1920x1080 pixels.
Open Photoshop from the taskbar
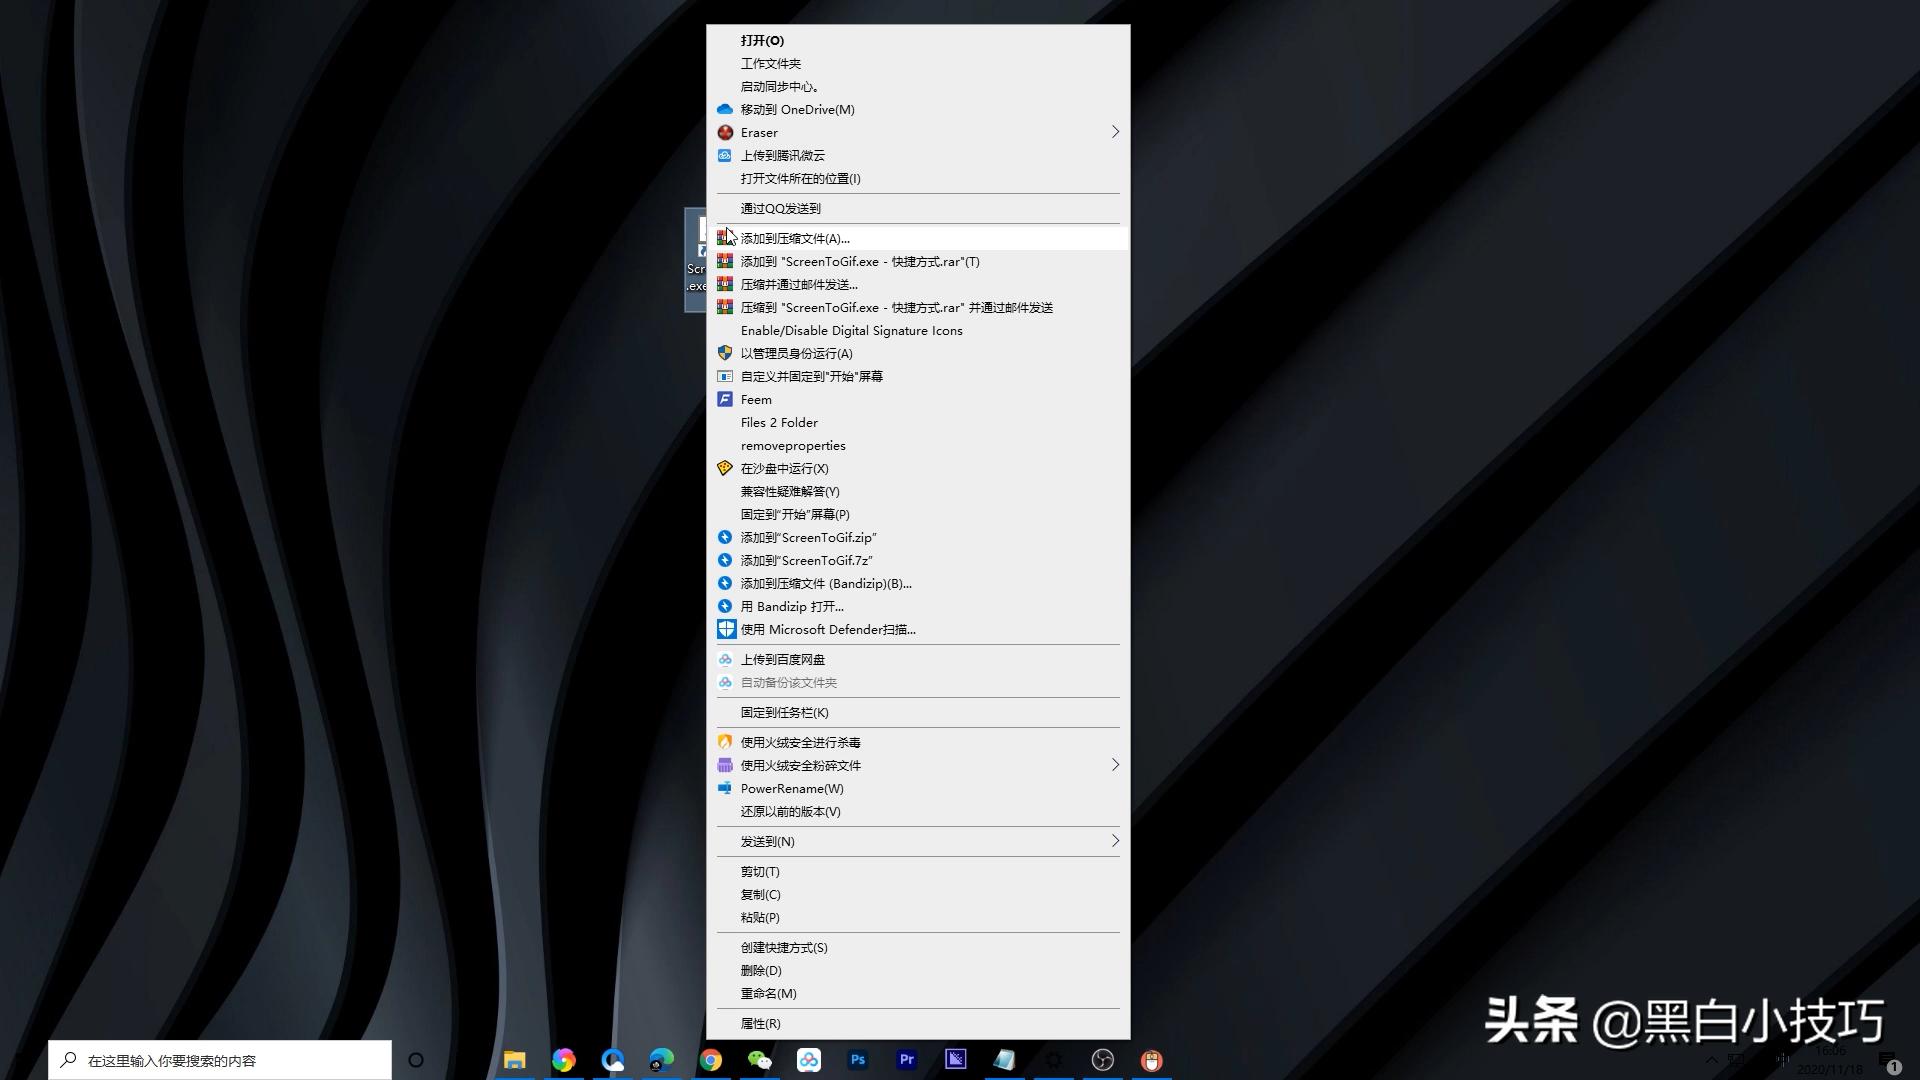pyautogui.click(x=858, y=1060)
